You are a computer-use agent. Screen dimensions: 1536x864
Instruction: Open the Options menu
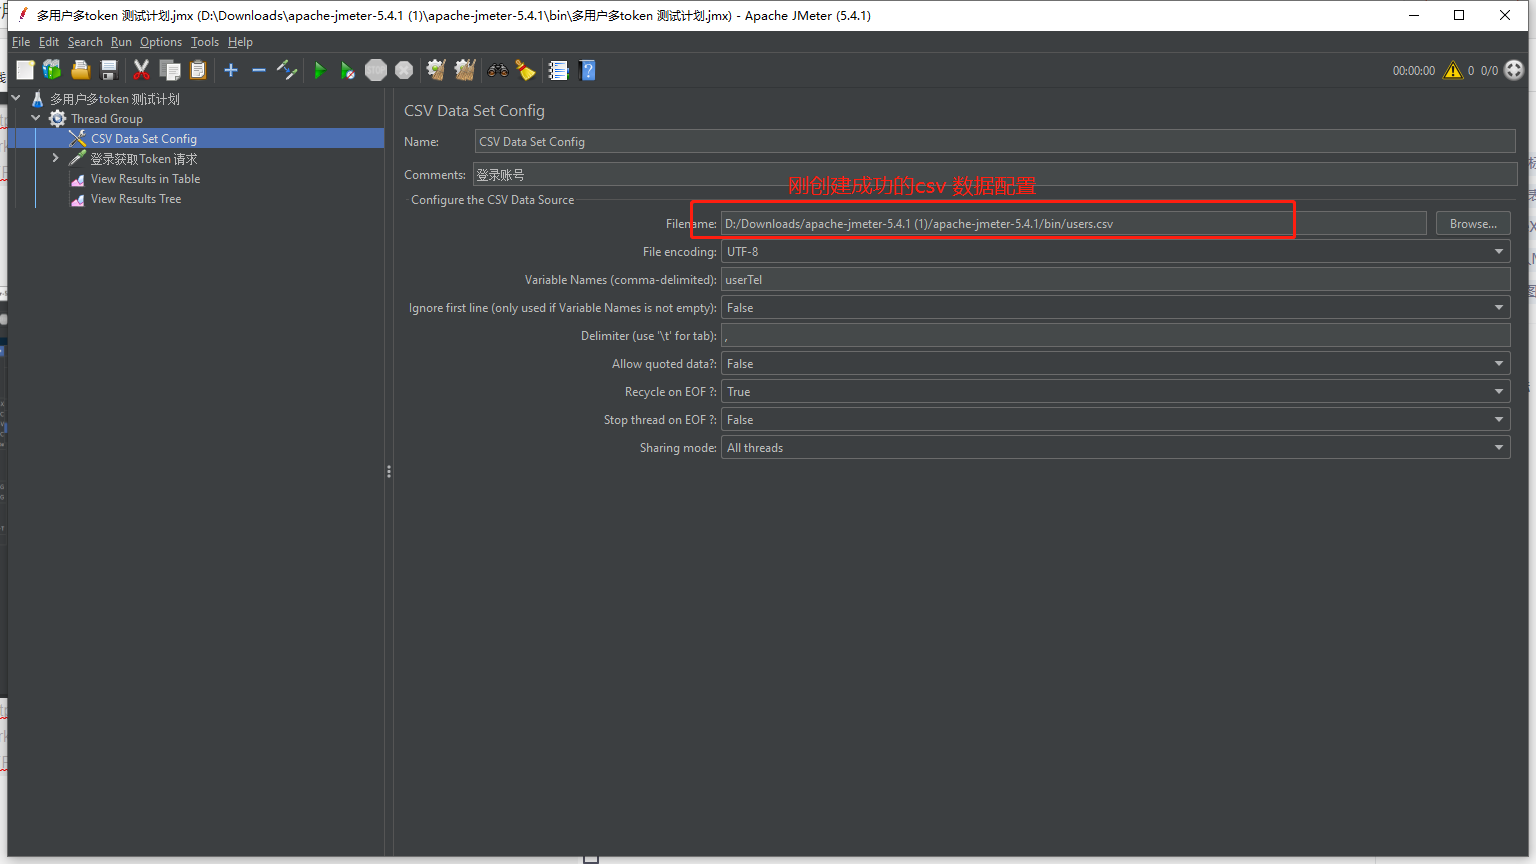(161, 42)
